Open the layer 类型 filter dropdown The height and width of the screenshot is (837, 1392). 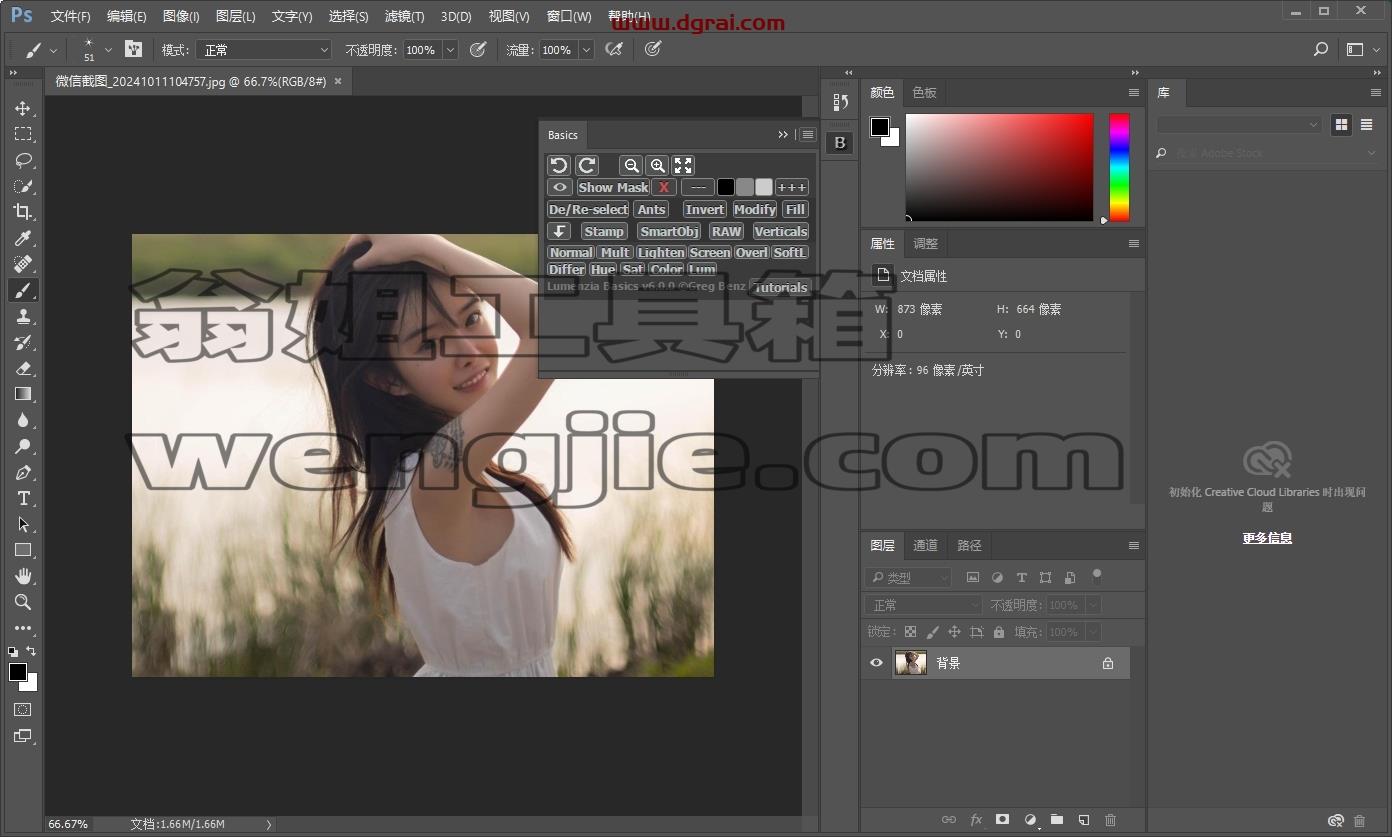coord(908,577)
